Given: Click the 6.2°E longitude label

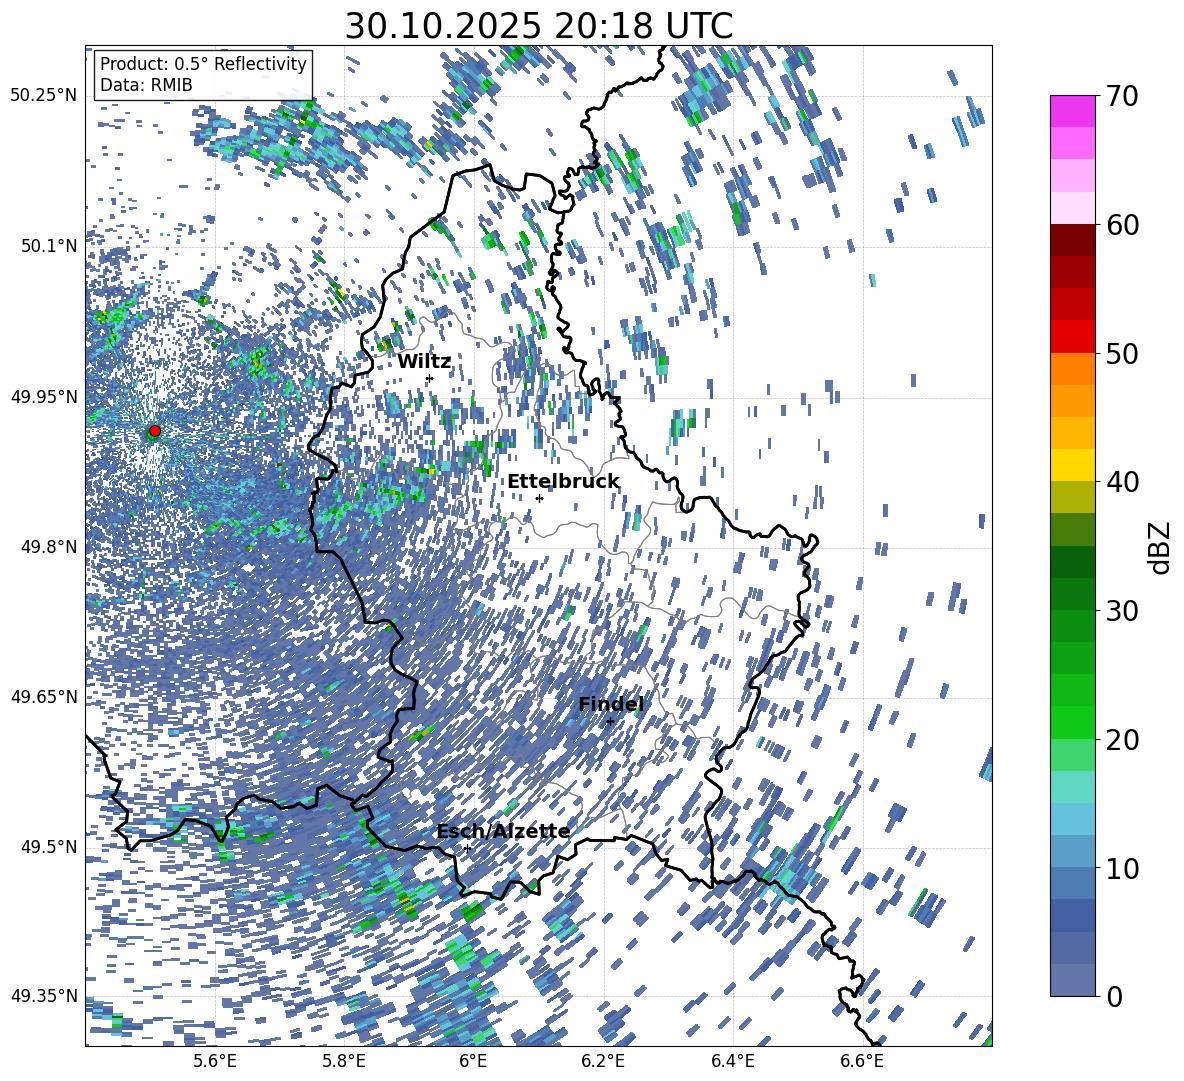Looking at the screenshot, I should (x=604, y=1061).
